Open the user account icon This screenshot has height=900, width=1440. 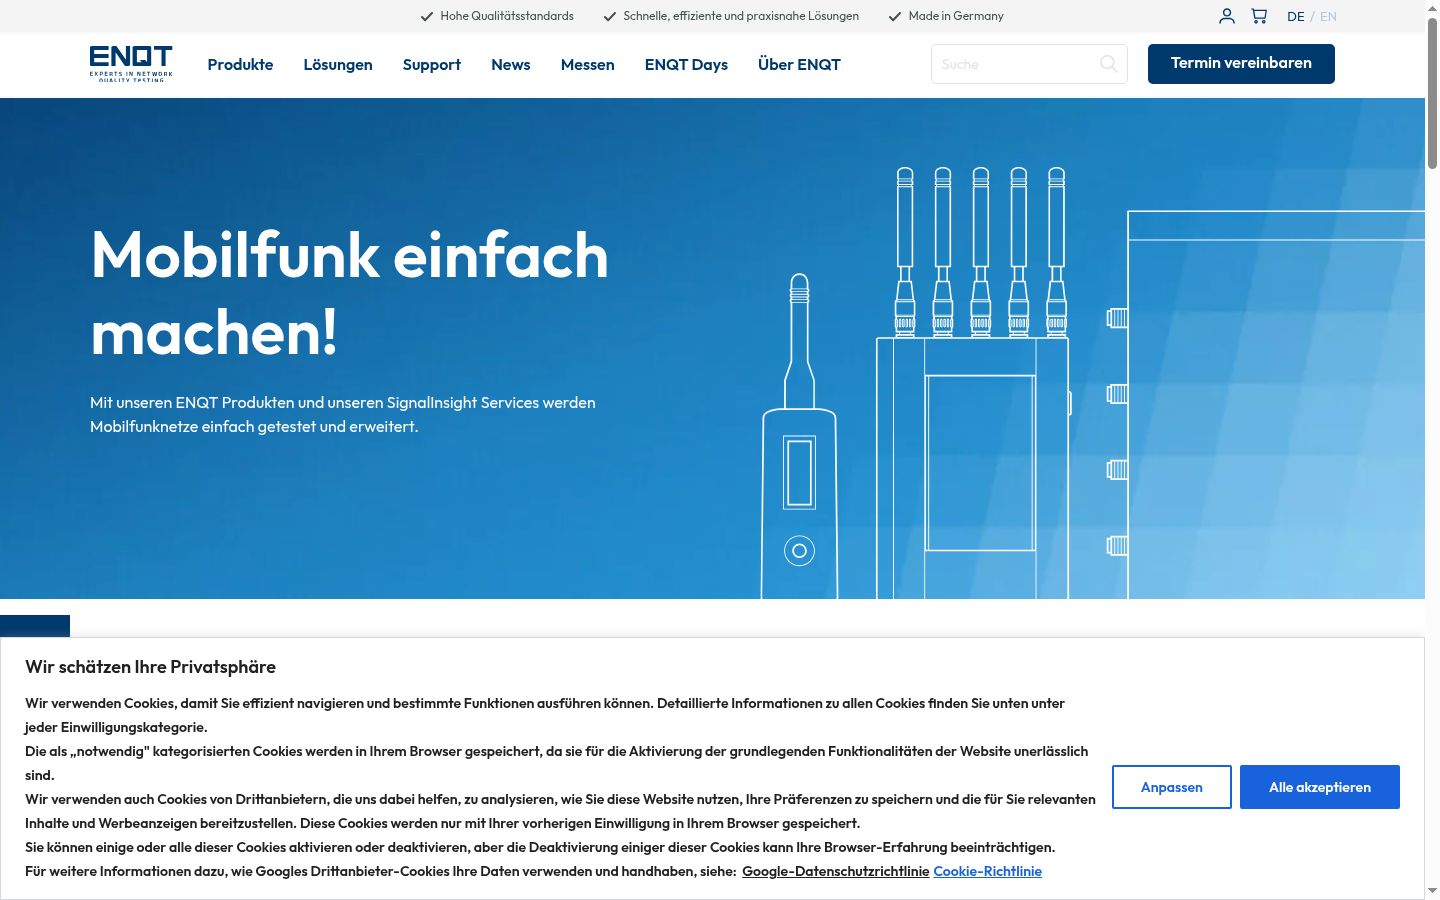pyautogui.click(x=1227, y=16)
